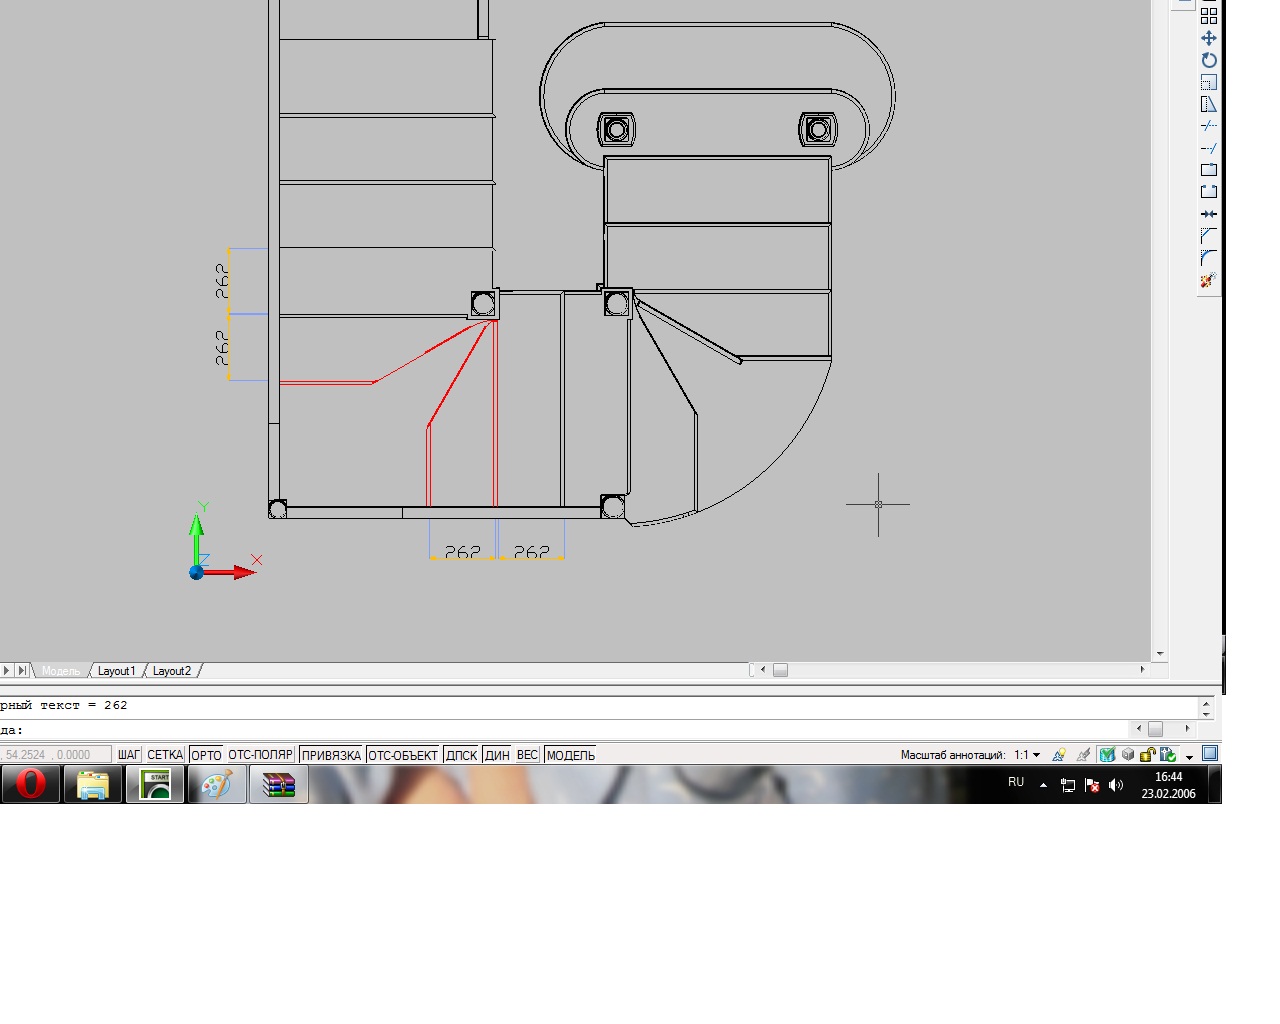This screenshot has width=1280, height=1024.
Task: Select the Move tool icon
Action: pyautogui.click(x=1209, y=38)
